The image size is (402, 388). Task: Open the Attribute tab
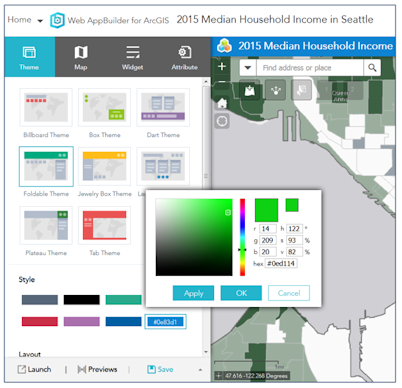[x=184, y=57]
